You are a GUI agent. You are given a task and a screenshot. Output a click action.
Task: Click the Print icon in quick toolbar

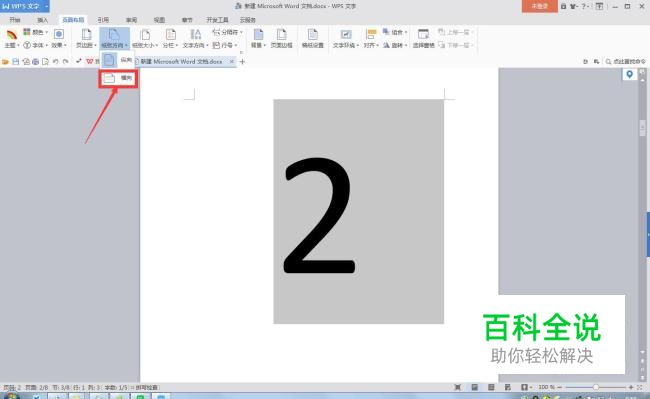pos(35,62)
